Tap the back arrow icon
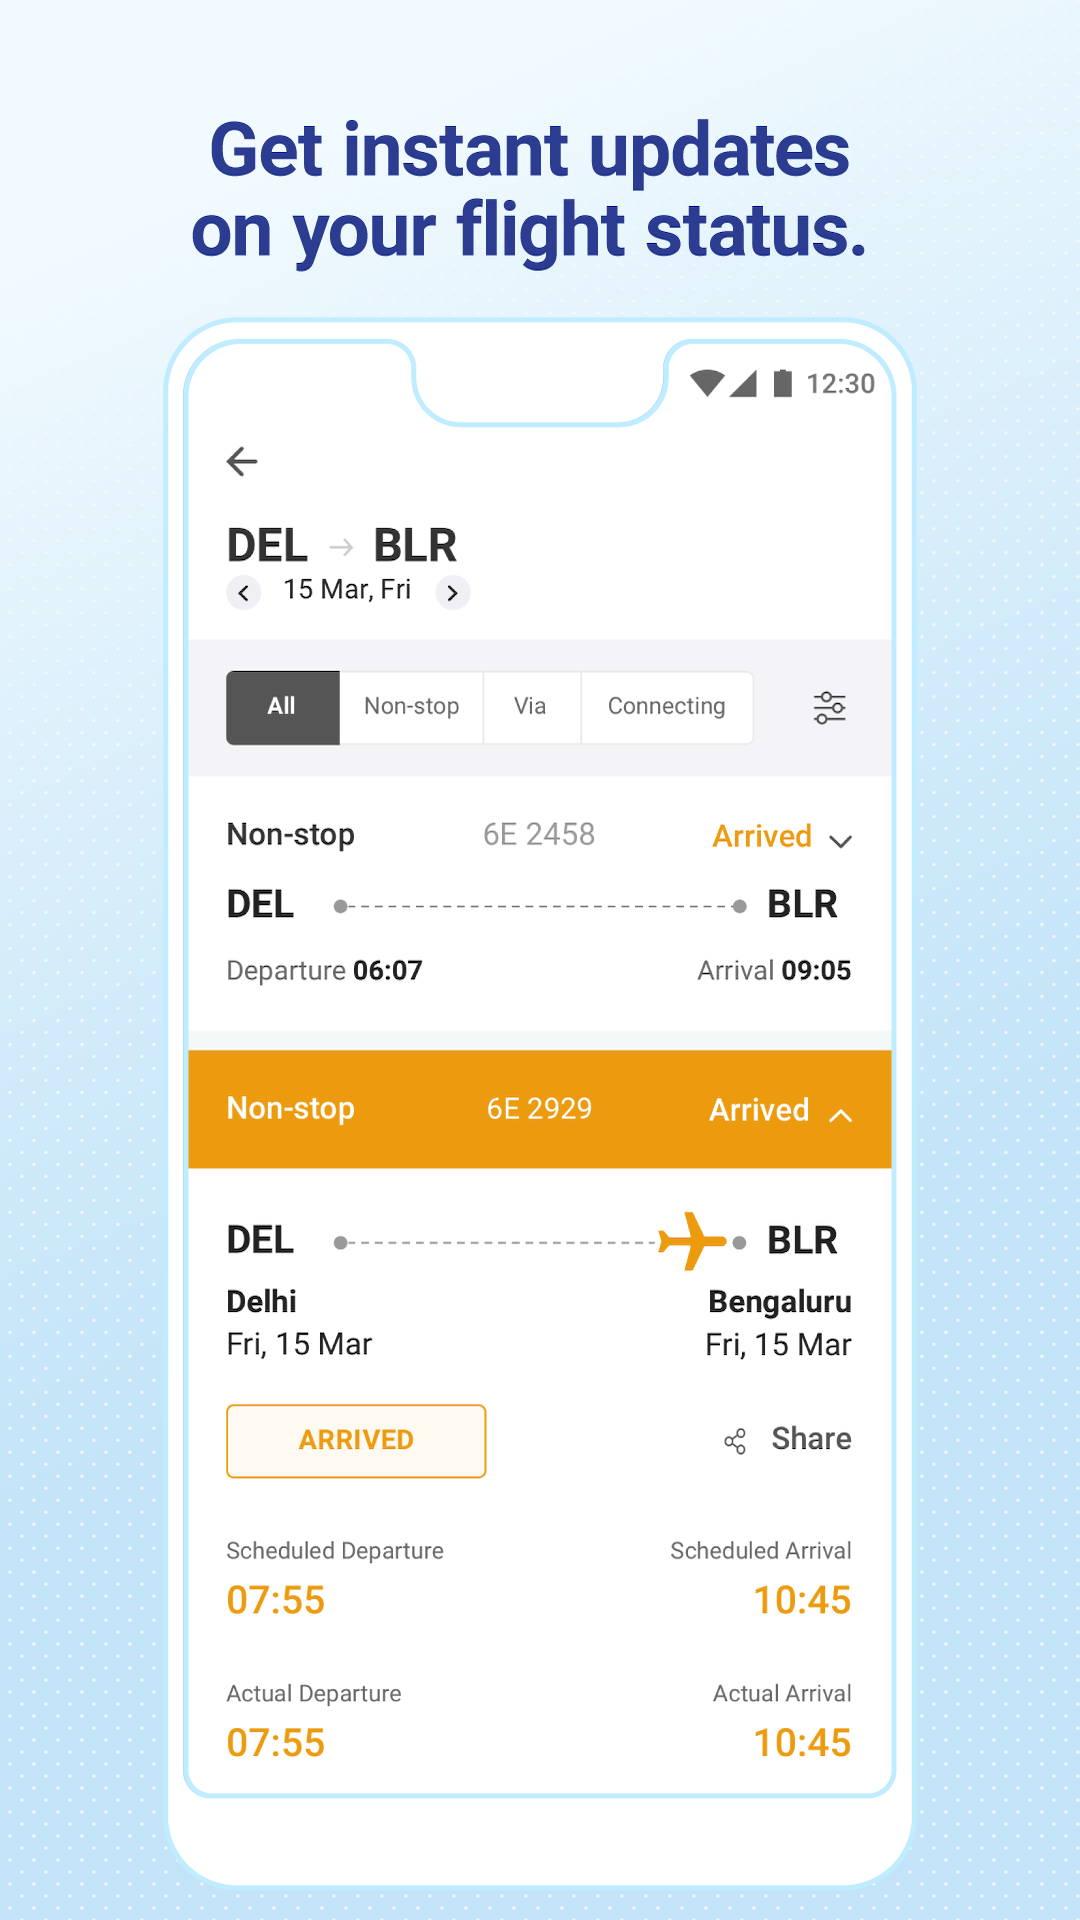Viewport: 1080px width, 1920px height. pos(240,461)
